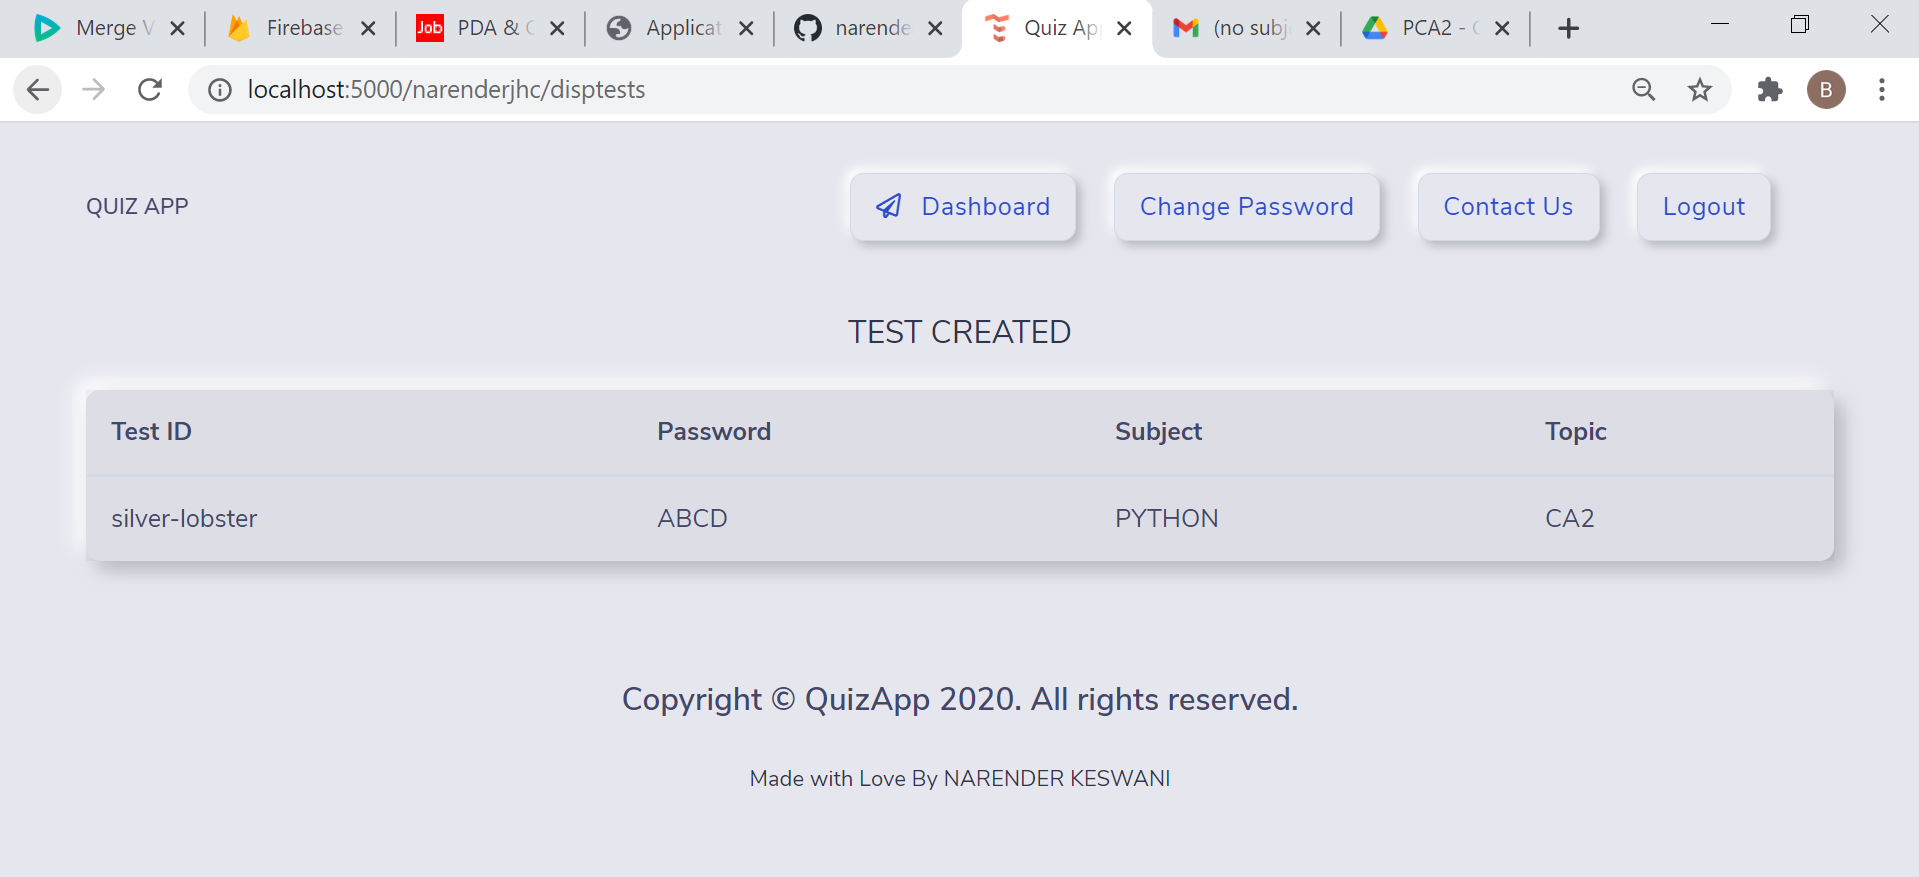Click the QUIZ APP brand link
This screenshot has width=1919, height=877.
pos(137,207)
